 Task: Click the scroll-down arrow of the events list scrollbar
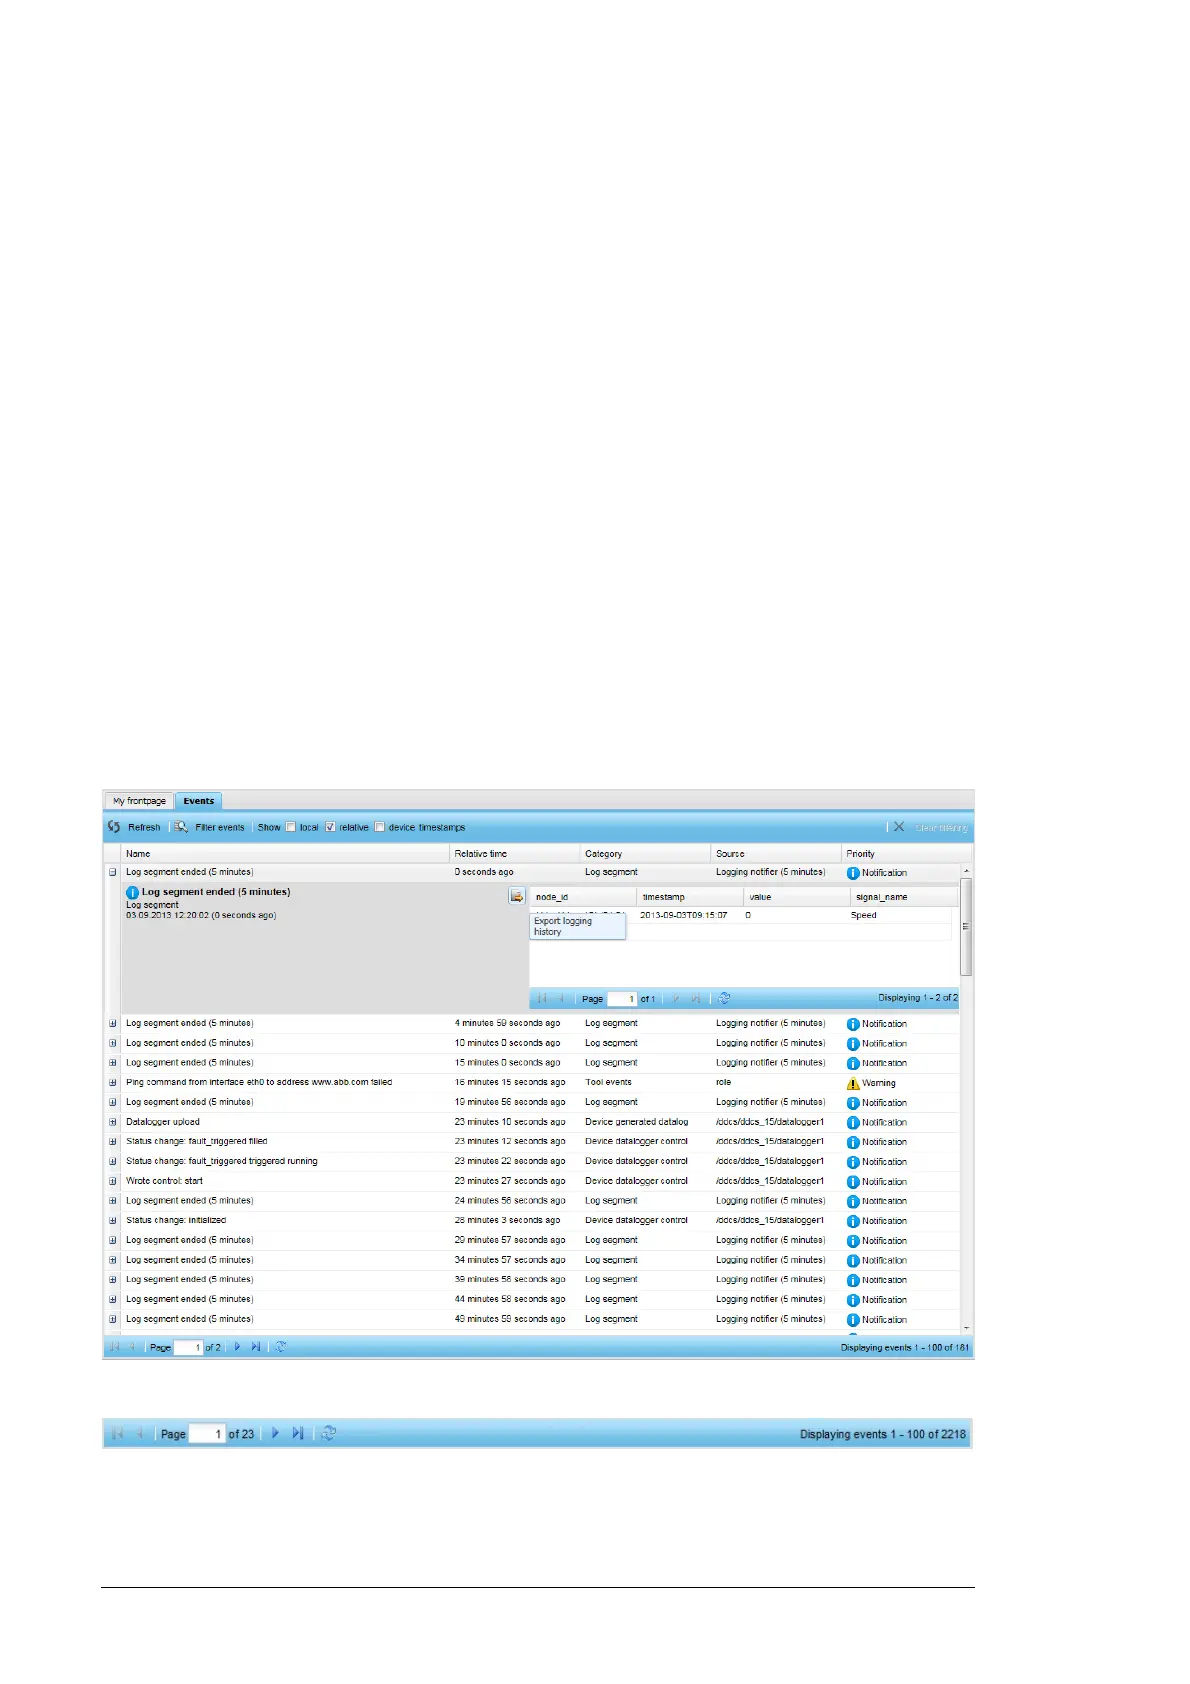click(966, 1328)
